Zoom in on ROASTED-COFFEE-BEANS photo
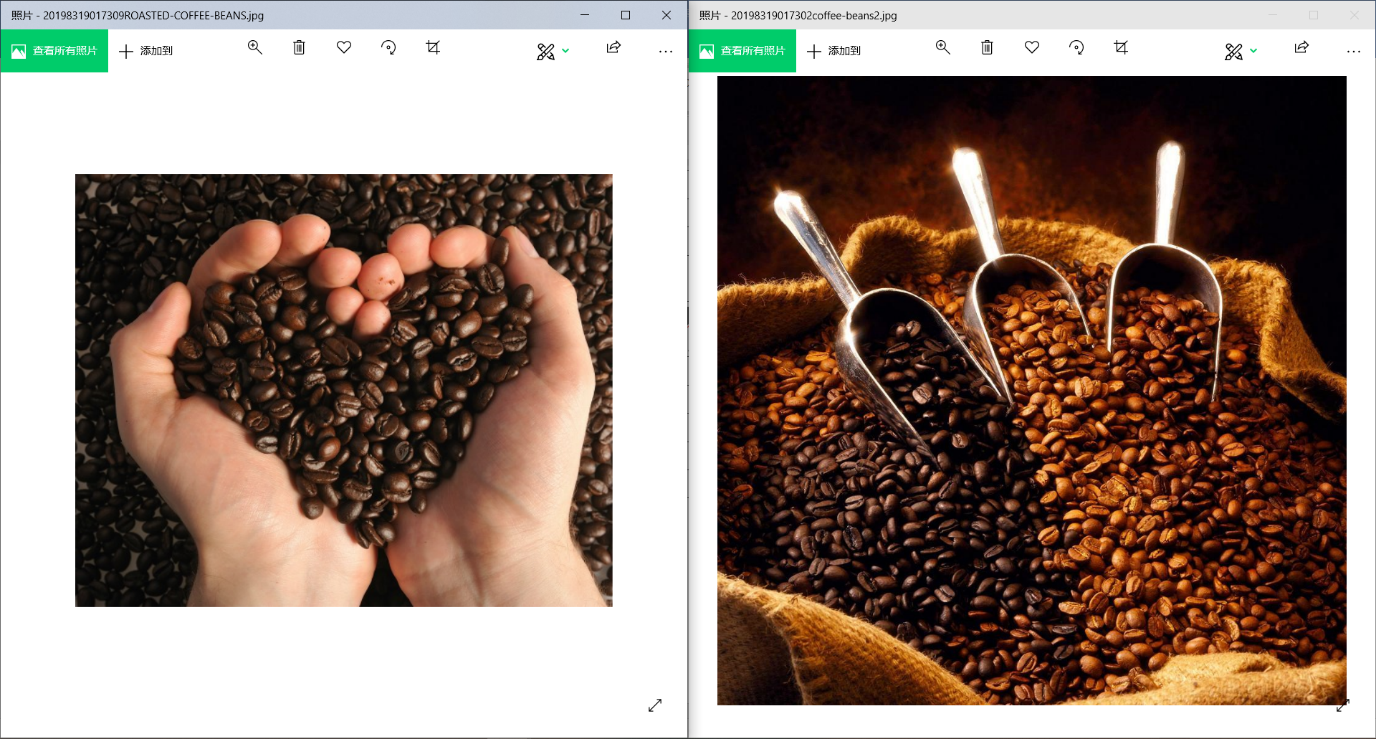This screenshot has width=1376, height=739. click(x=255, y=47)
